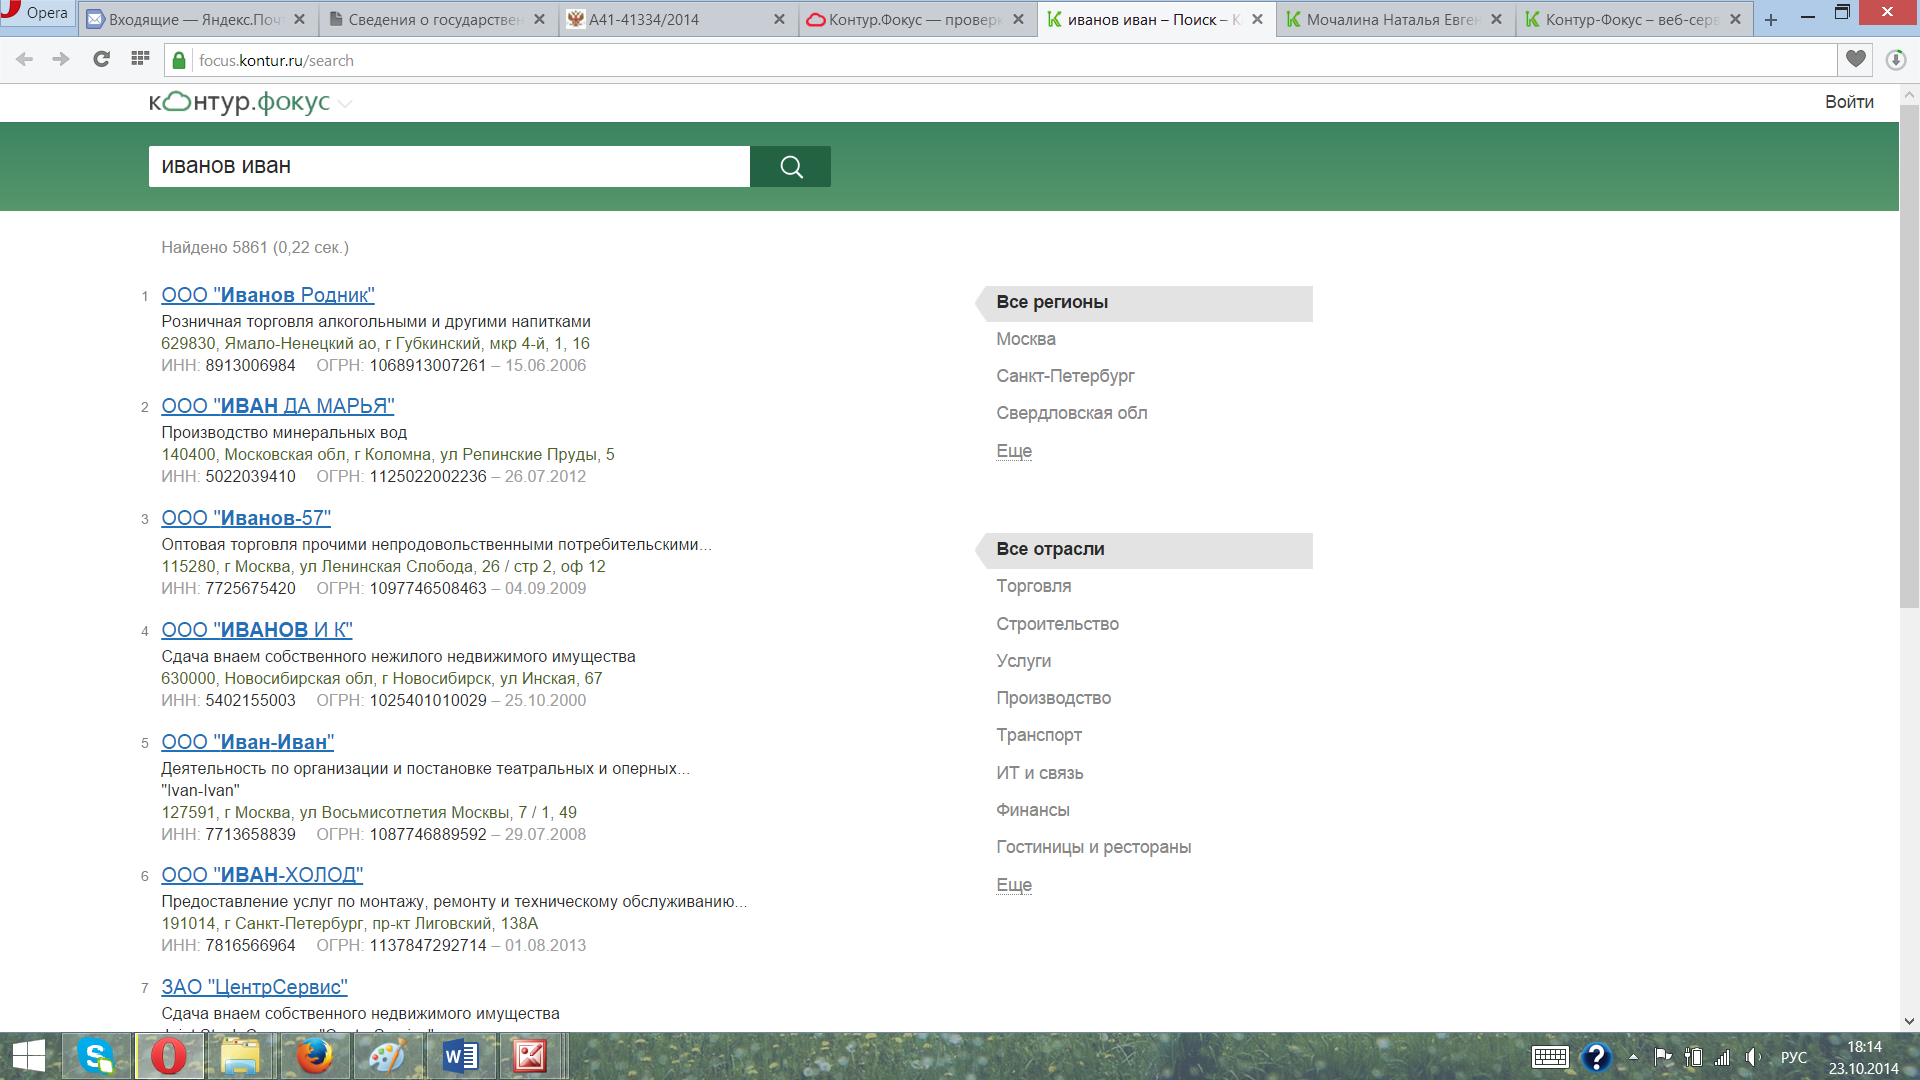The image size is (1920, 1080).
Task: Filter by Услуги industry
Action: click(x=1024, y=661)
